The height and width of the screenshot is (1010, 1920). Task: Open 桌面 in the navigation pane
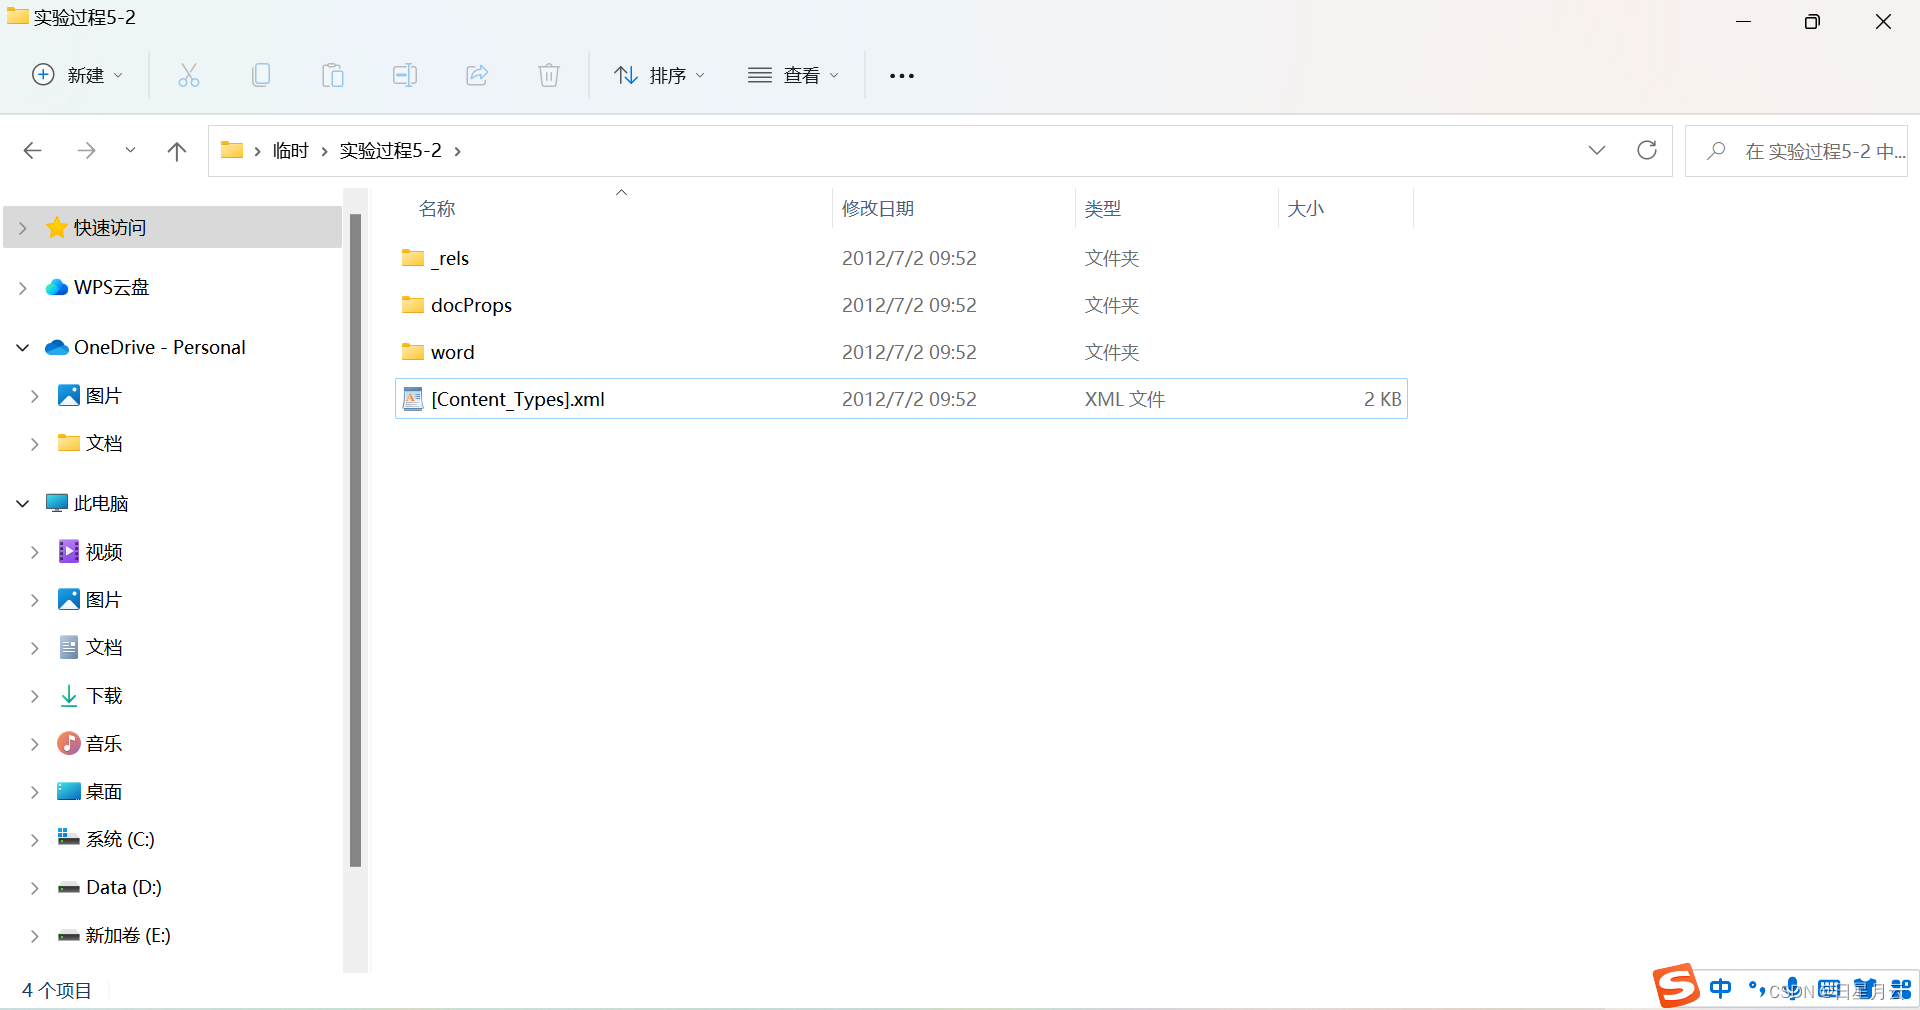pos(104,792)
